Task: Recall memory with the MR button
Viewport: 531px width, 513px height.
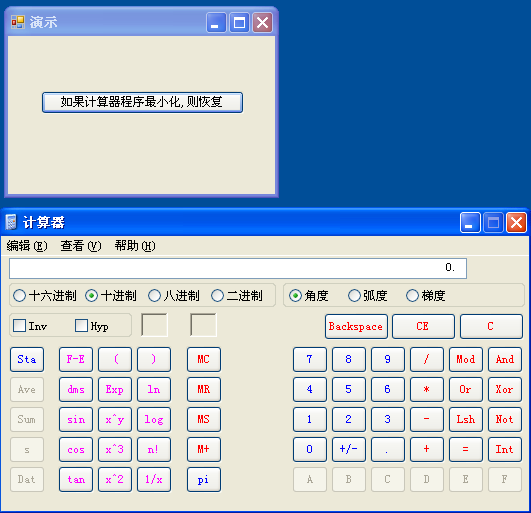Action: click(x=204, y=389)
